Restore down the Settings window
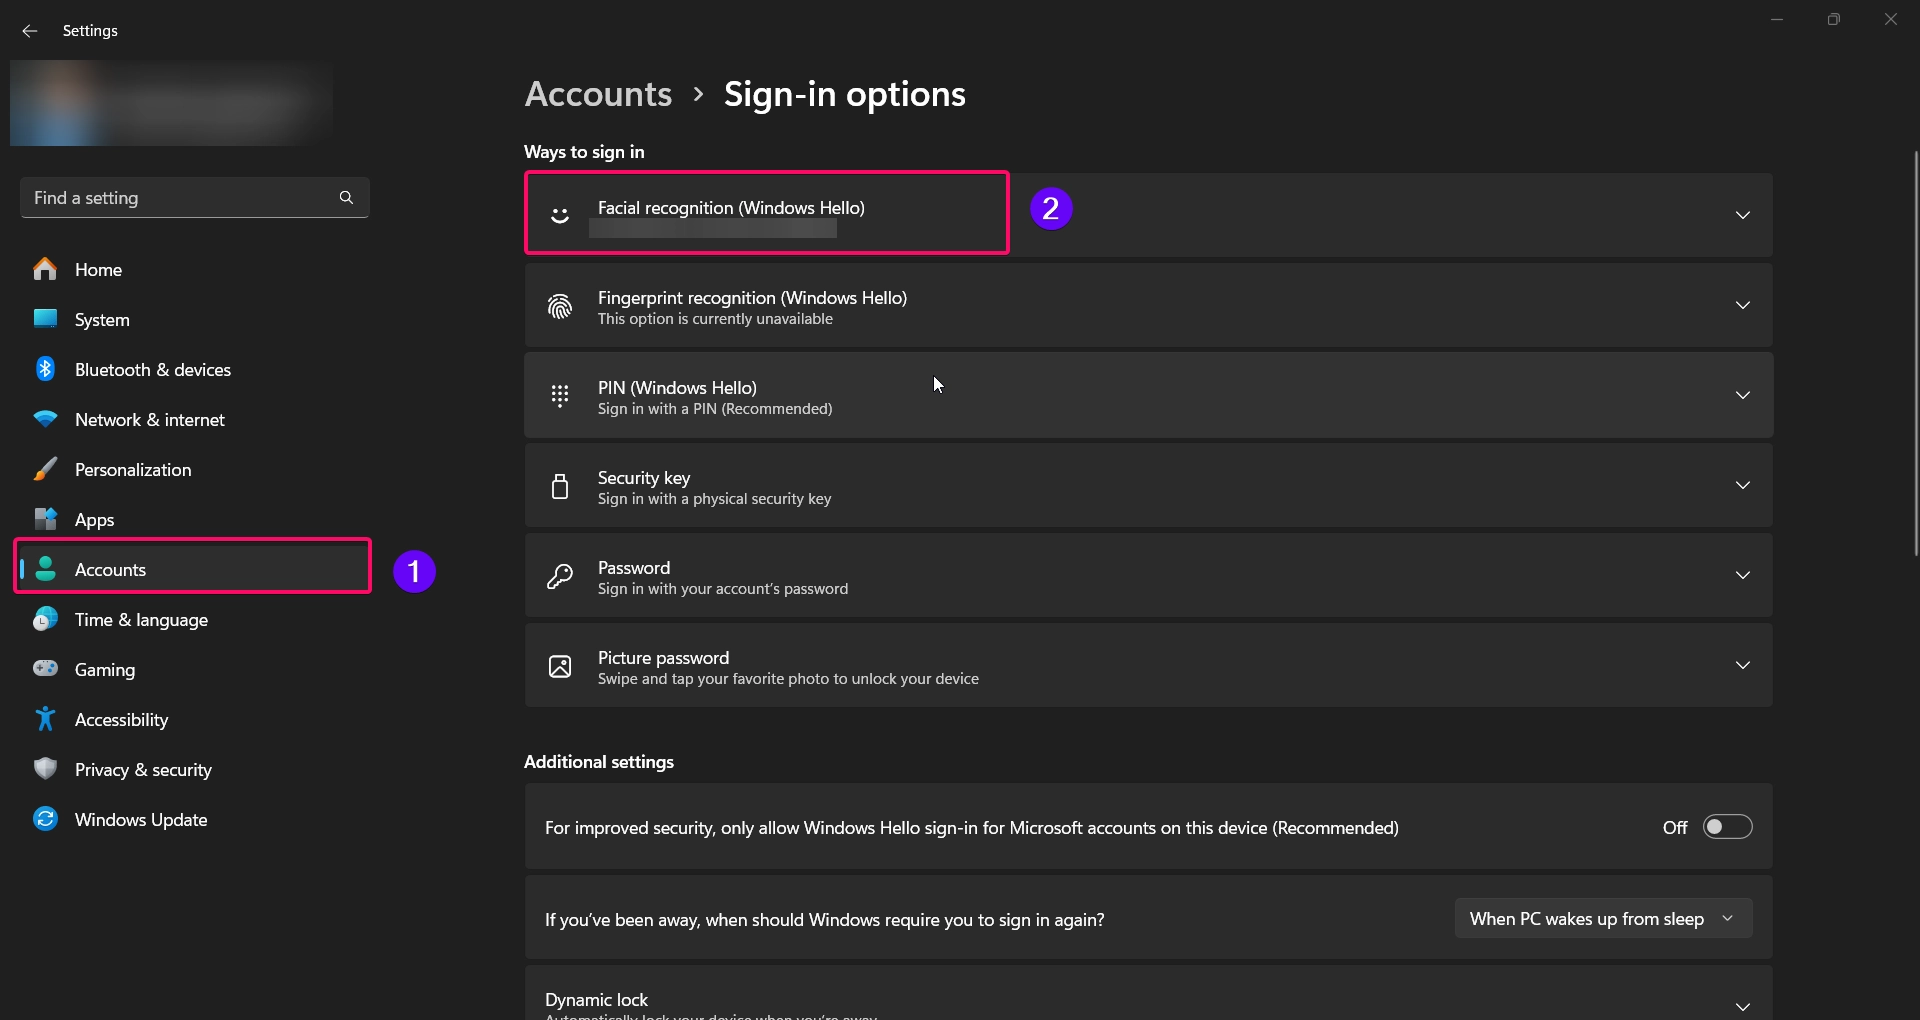Screen dimensions: 1920x1020 click(1834, 19)
